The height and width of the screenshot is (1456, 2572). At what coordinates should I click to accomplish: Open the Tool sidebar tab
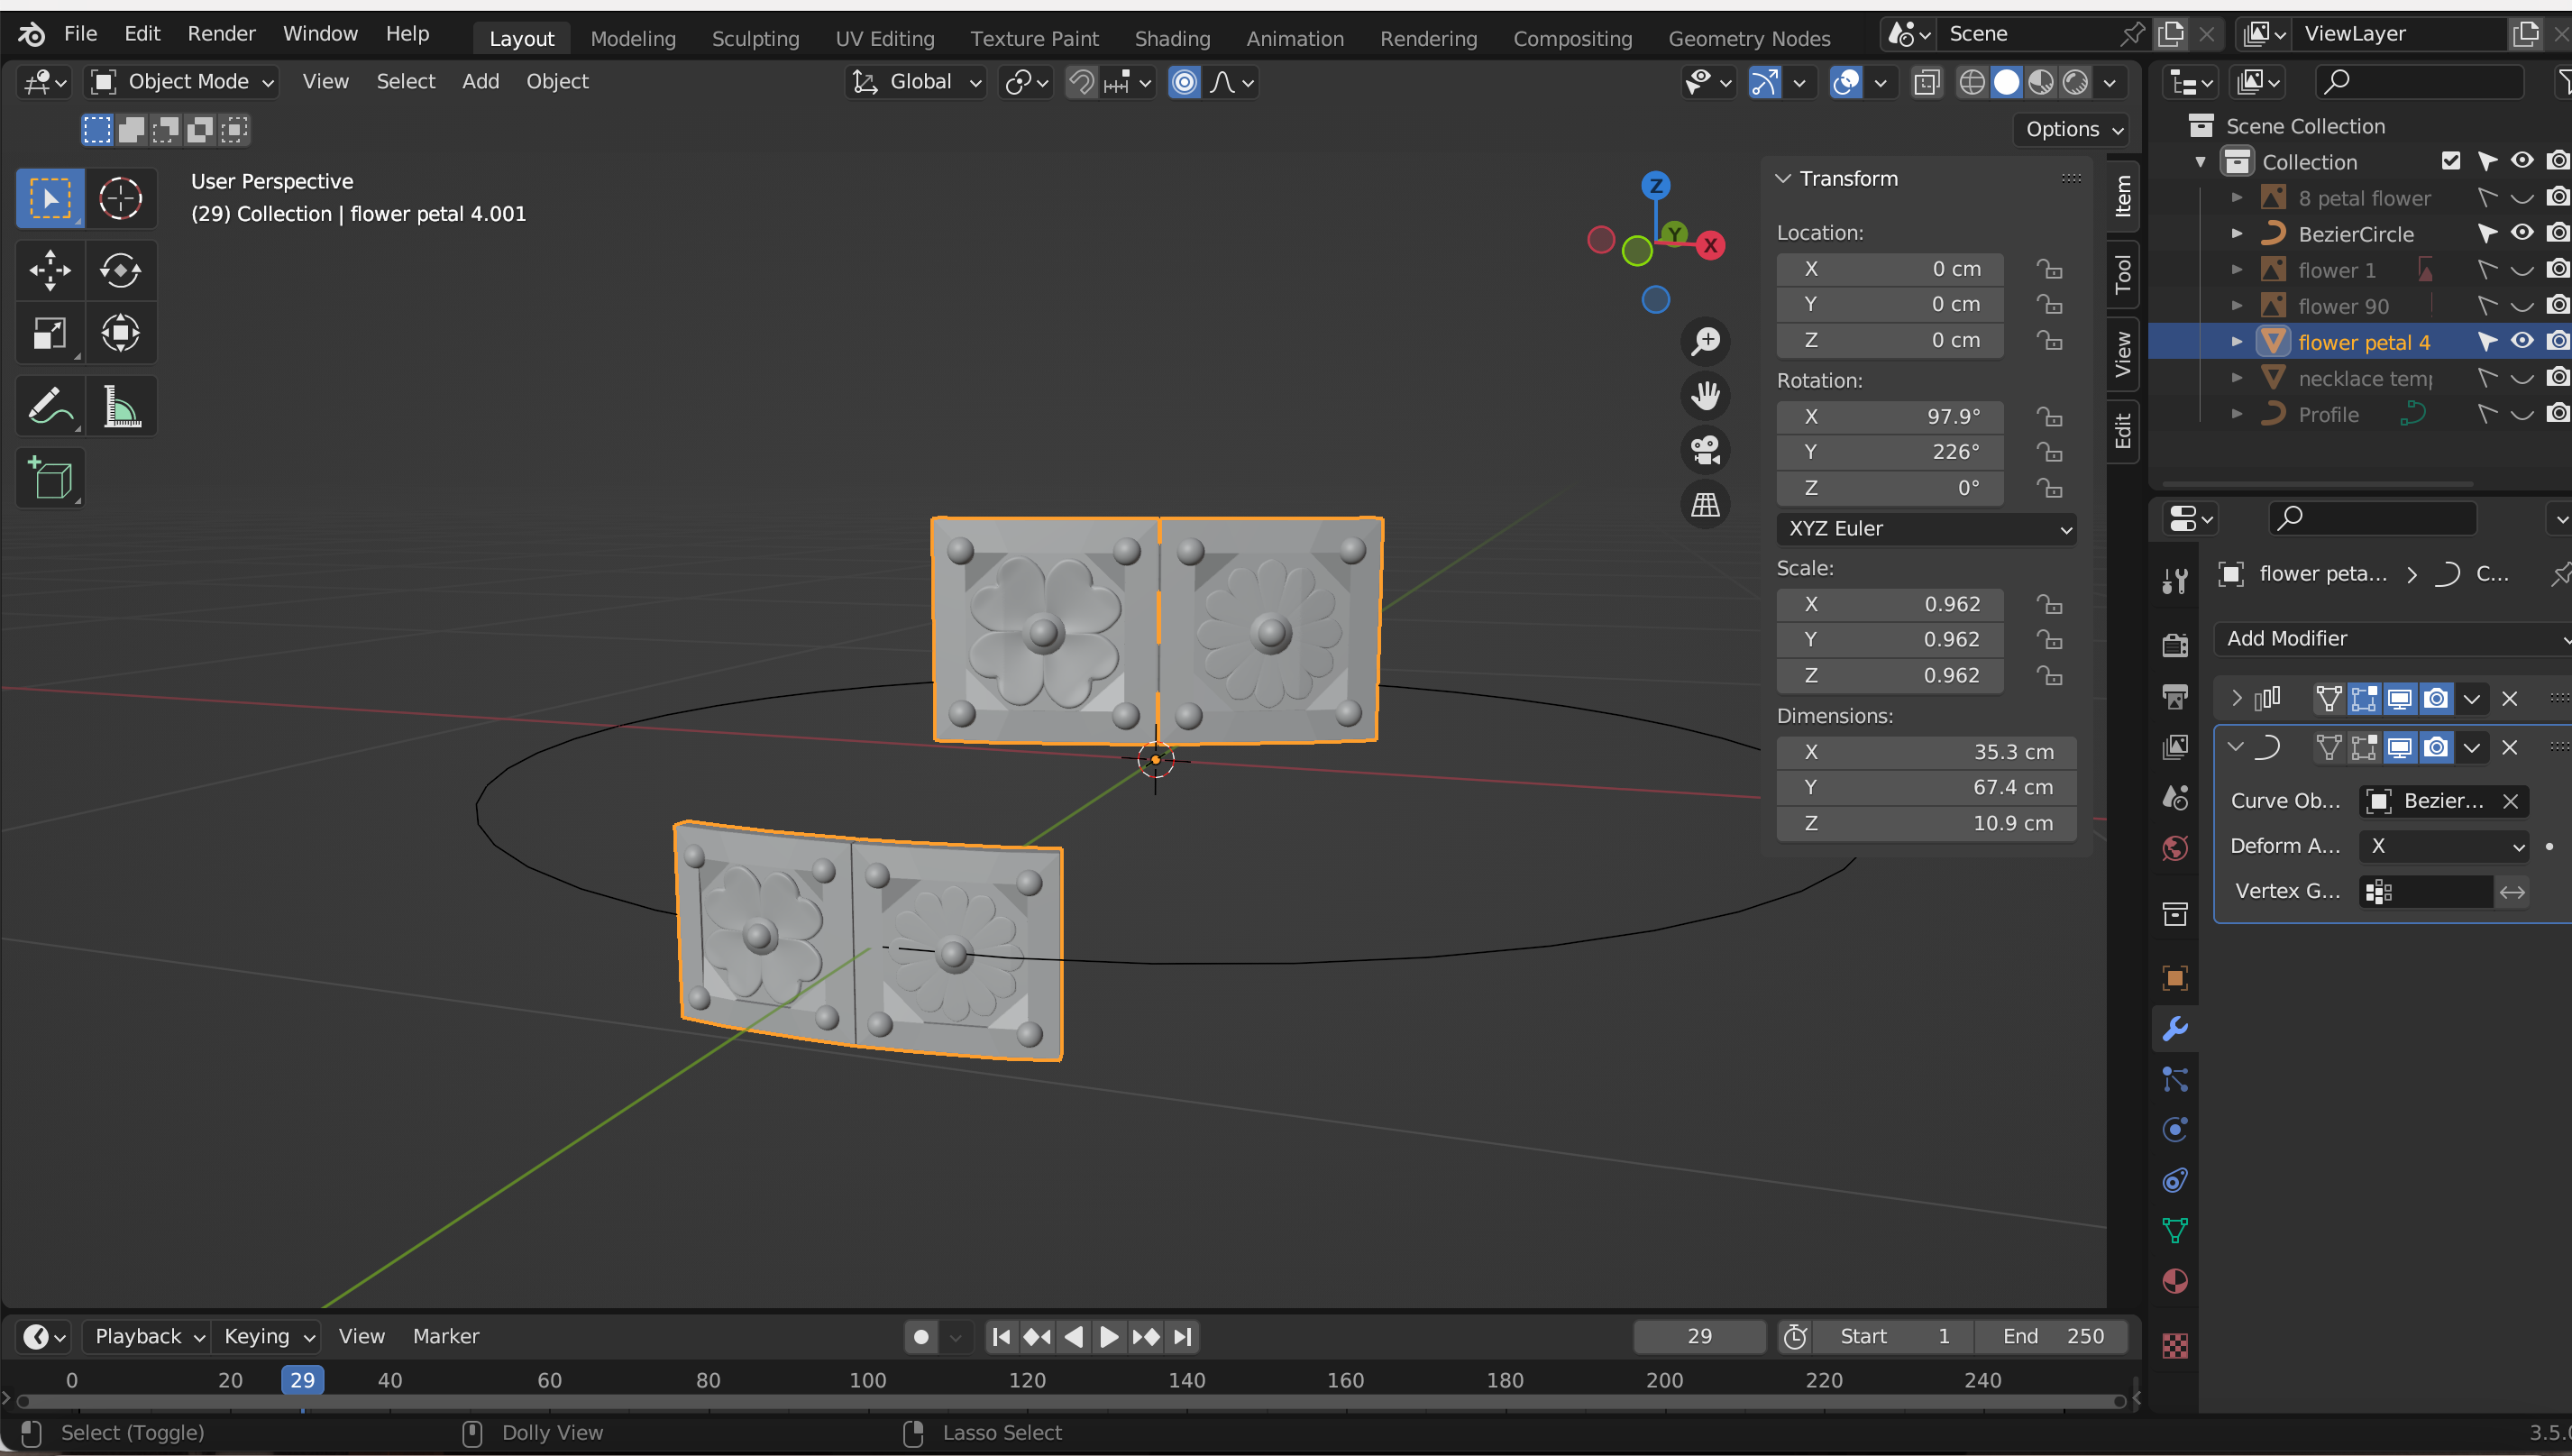pos(2123,274)
